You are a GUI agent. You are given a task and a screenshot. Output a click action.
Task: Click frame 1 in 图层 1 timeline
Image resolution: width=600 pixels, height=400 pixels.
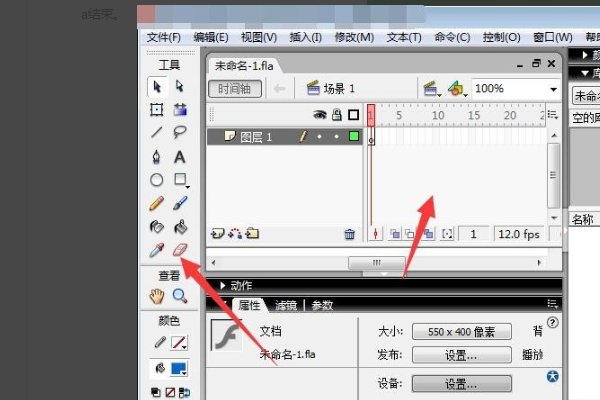[x=371, y=136]
